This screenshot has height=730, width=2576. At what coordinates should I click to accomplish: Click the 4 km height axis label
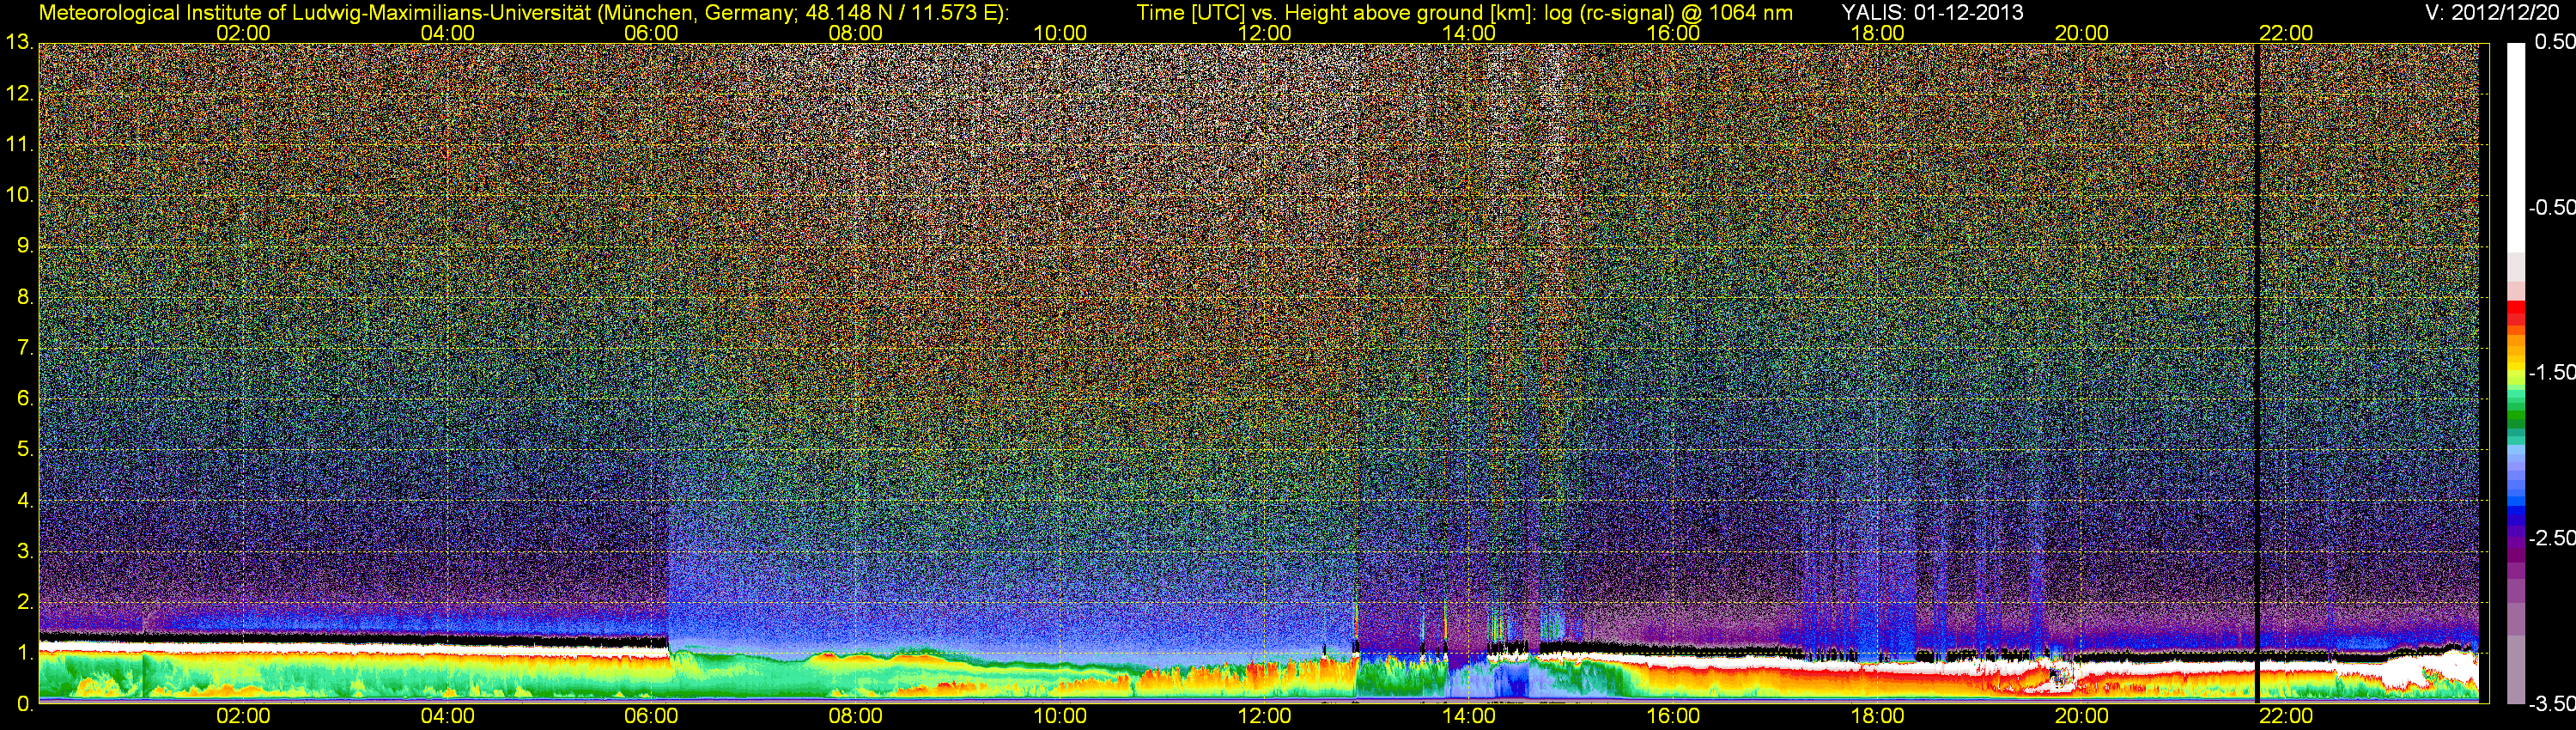pyautogui.click(x=24, y=501)
